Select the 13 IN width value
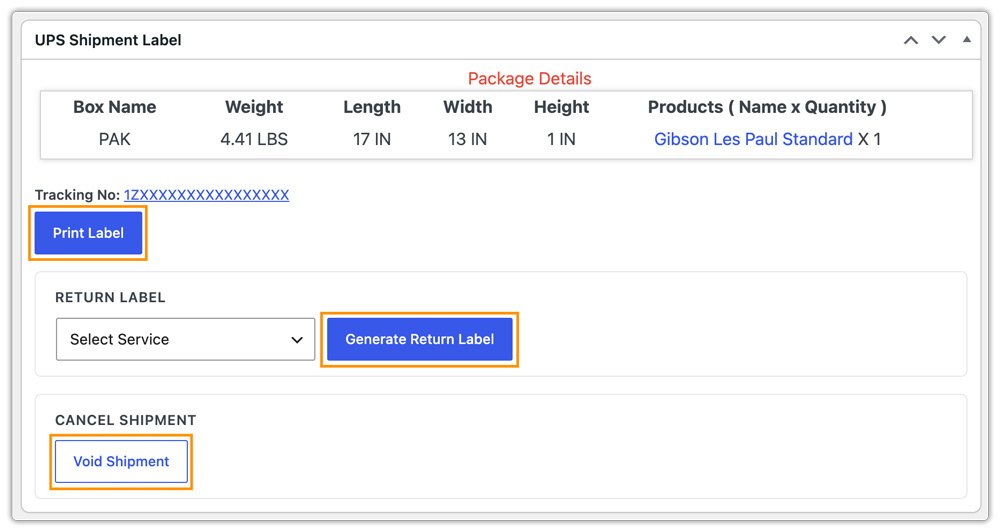This screenshot has width=1000, height=532. point(467,139)
